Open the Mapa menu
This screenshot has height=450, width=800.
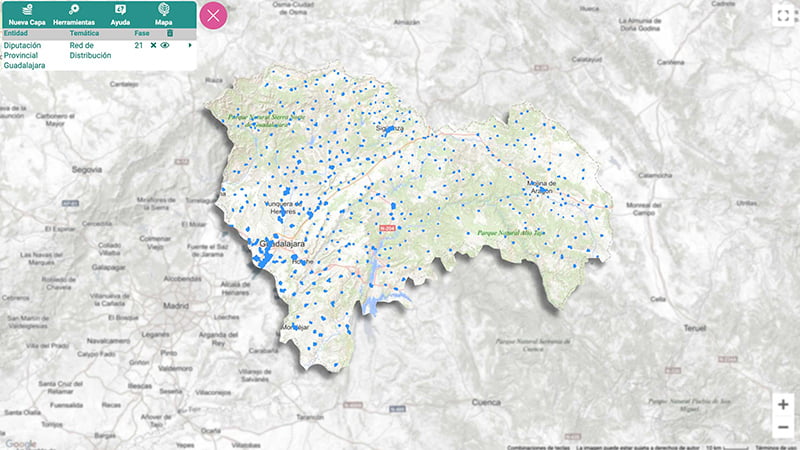(x=163, y=9)
